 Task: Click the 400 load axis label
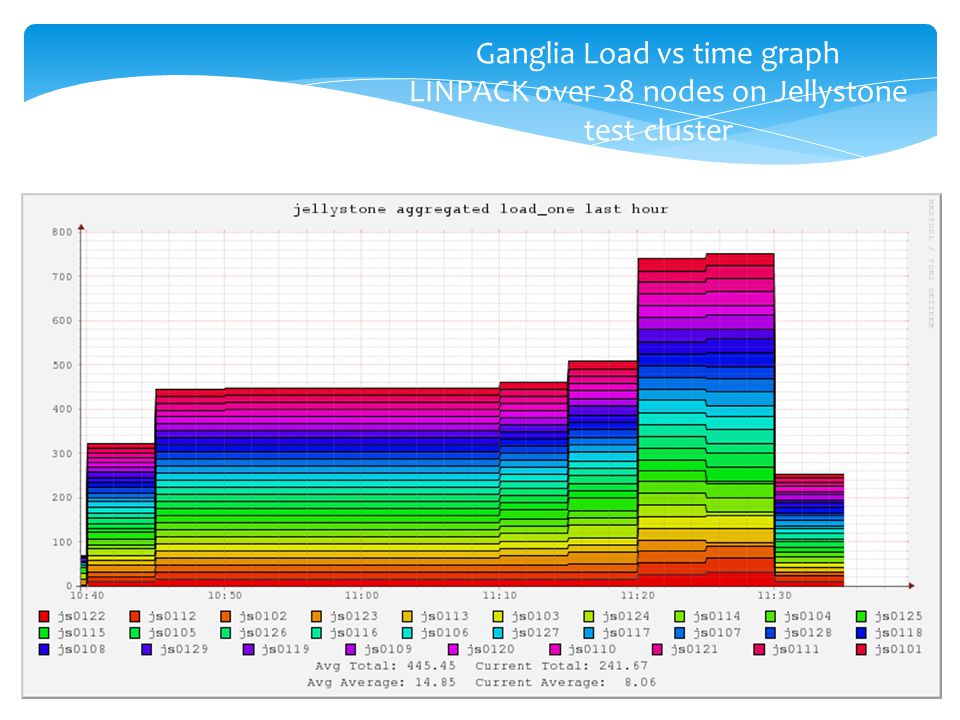click(62, 409)
